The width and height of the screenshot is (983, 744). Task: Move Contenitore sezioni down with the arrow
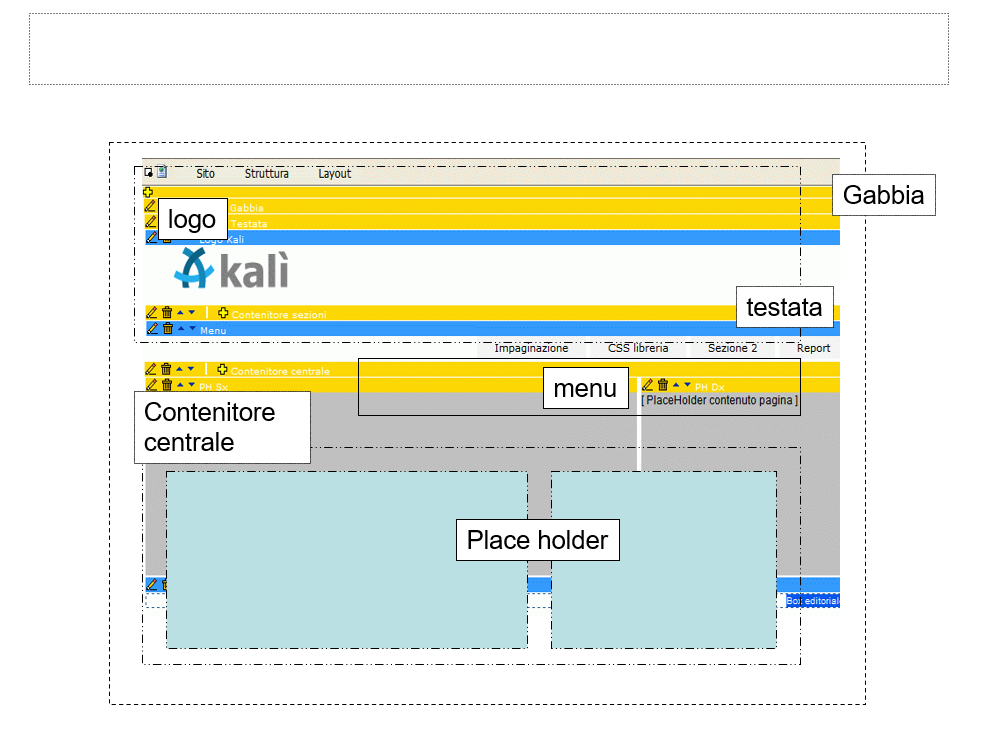click(x=192, y=312)
